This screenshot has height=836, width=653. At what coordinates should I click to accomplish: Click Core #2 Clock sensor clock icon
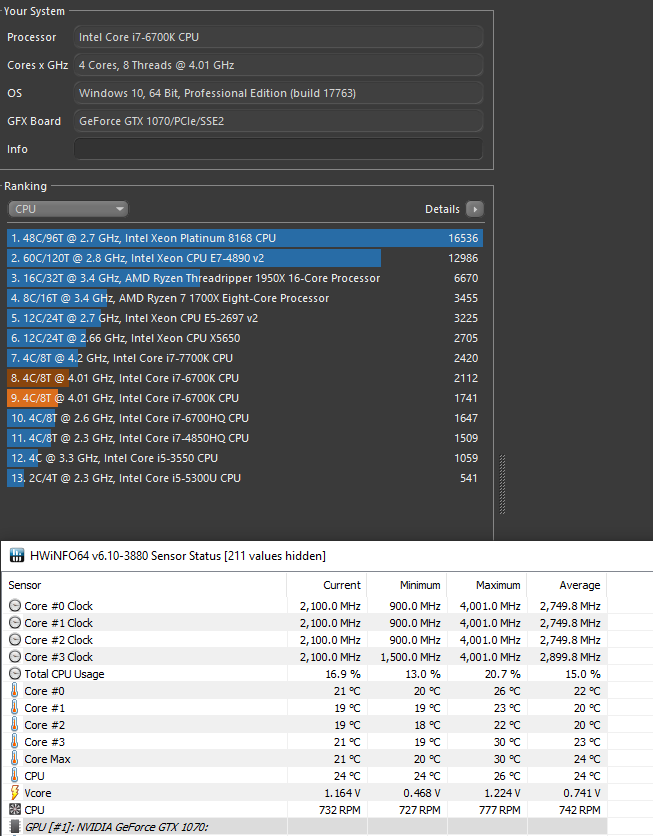15,640
